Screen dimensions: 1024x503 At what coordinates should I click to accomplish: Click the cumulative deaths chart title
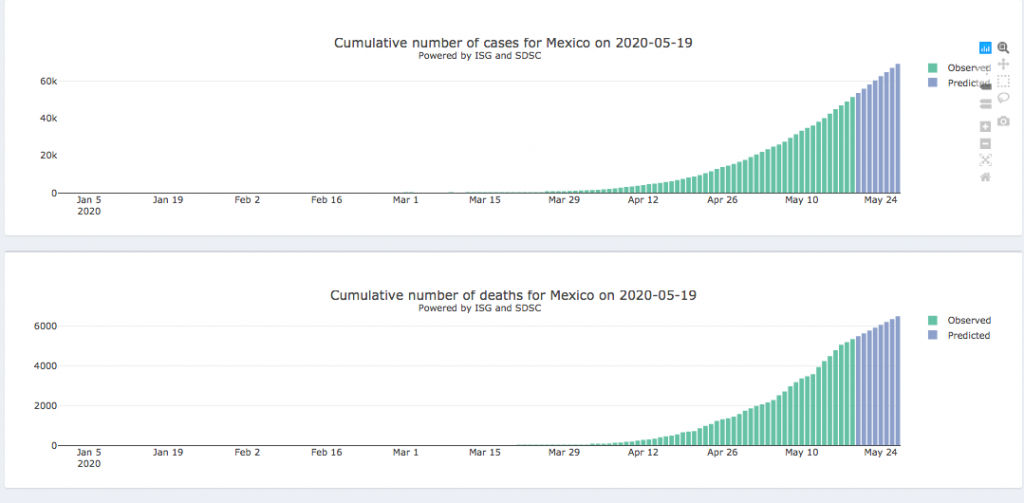tap(513, 296)
